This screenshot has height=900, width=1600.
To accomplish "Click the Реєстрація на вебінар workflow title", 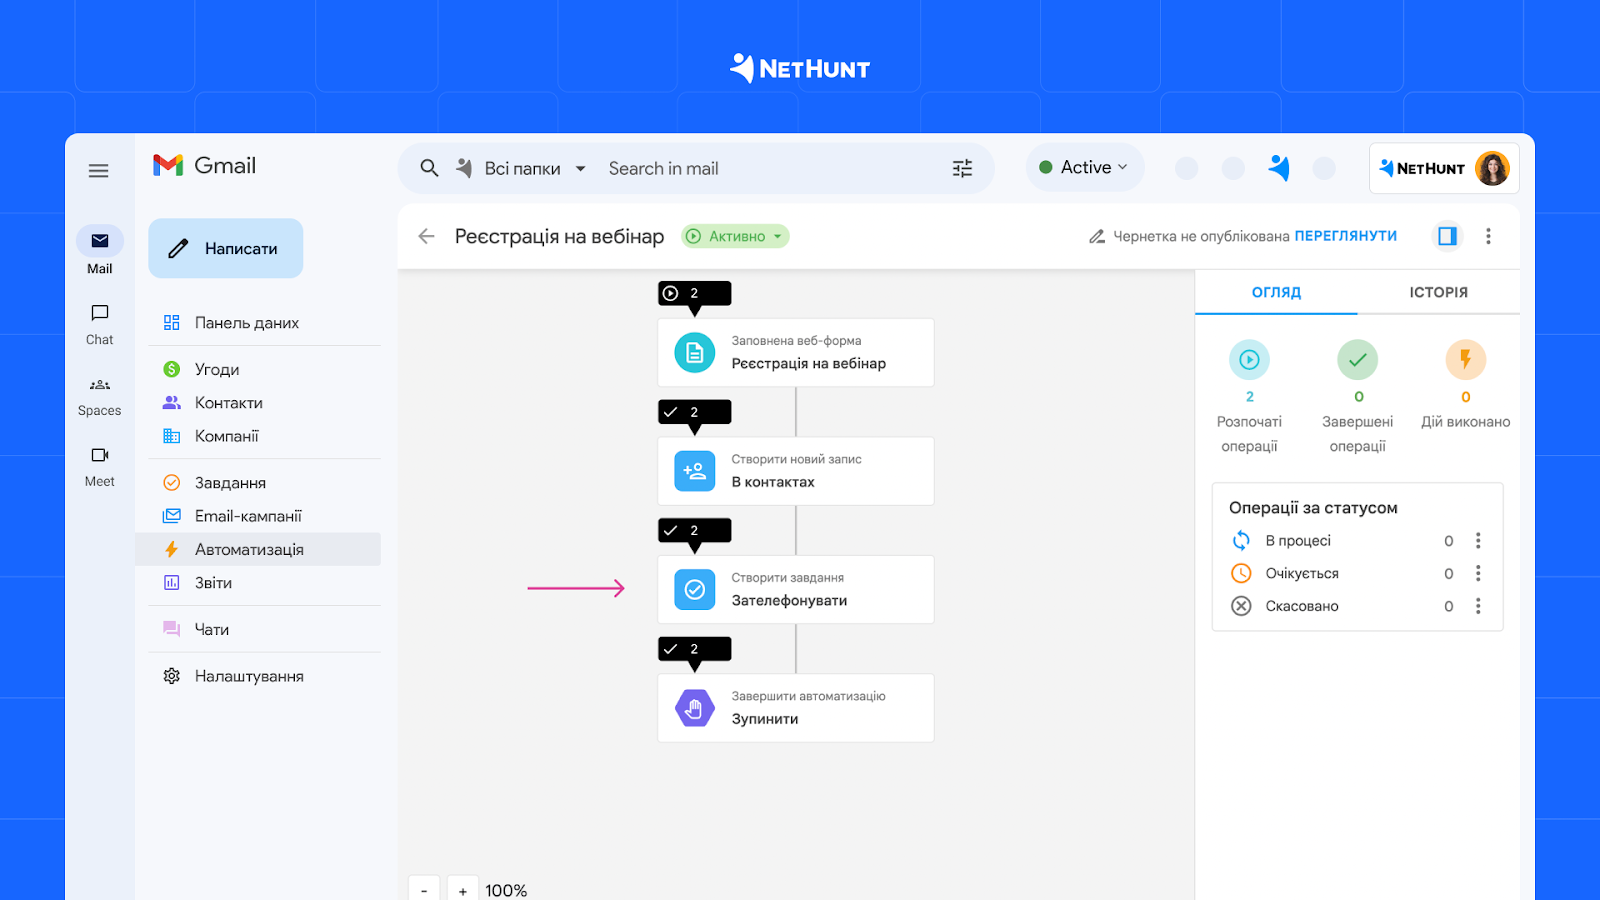I will 559,236.
